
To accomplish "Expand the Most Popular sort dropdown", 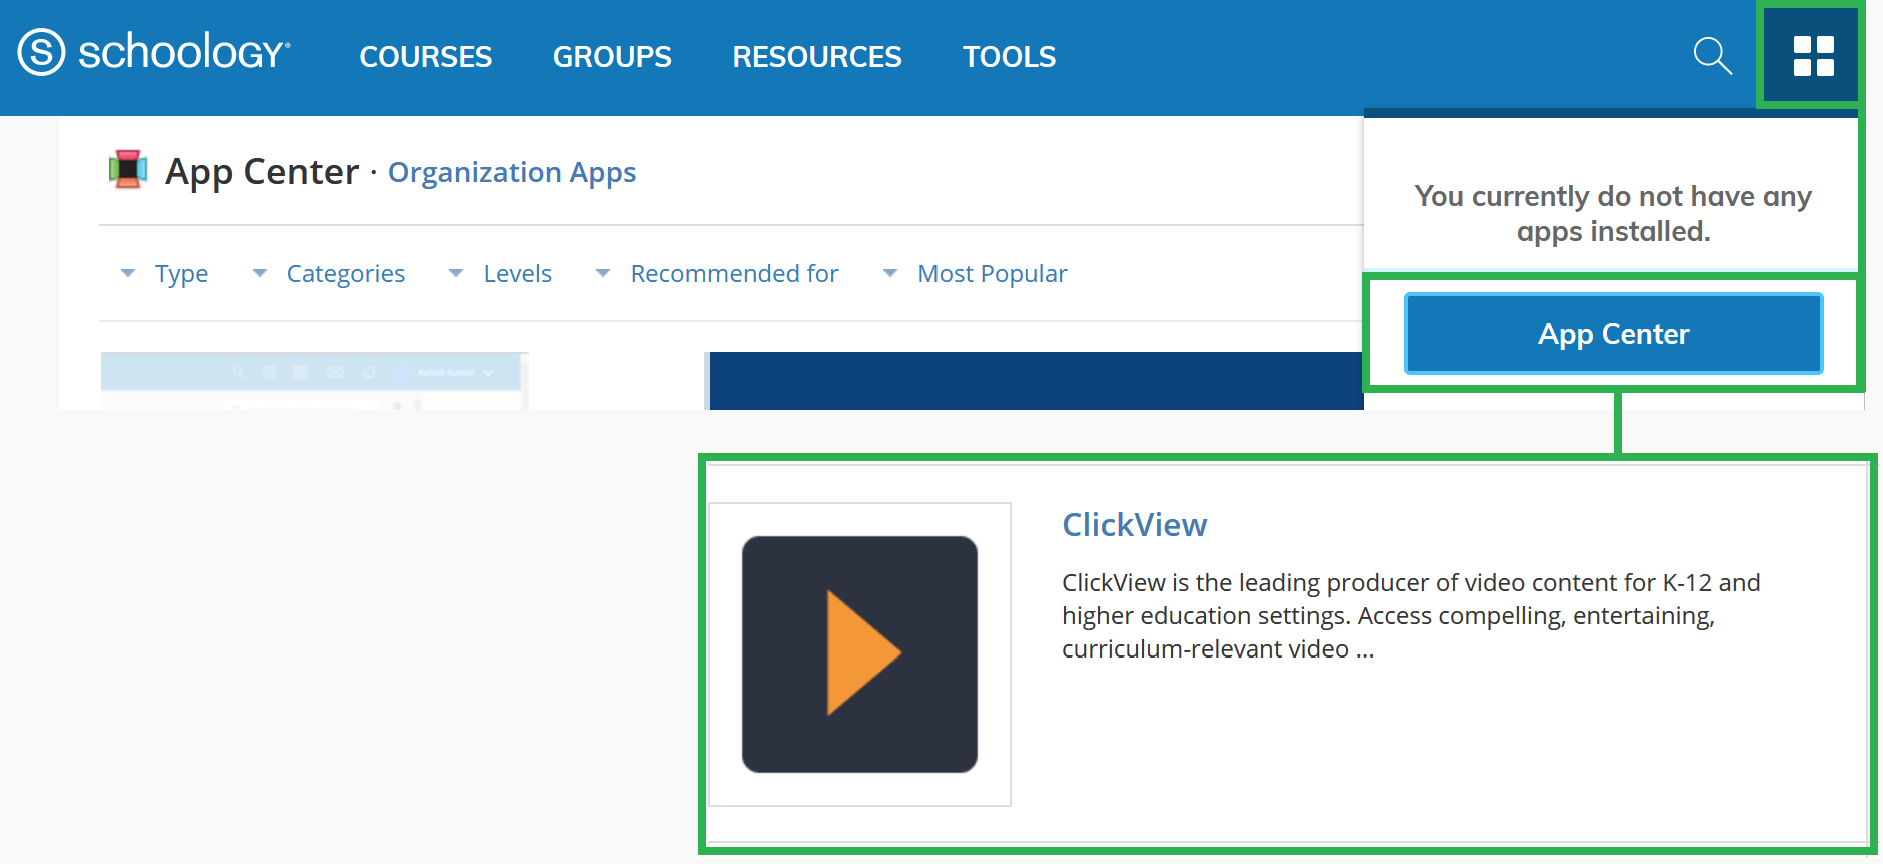I will coord(975,274).
